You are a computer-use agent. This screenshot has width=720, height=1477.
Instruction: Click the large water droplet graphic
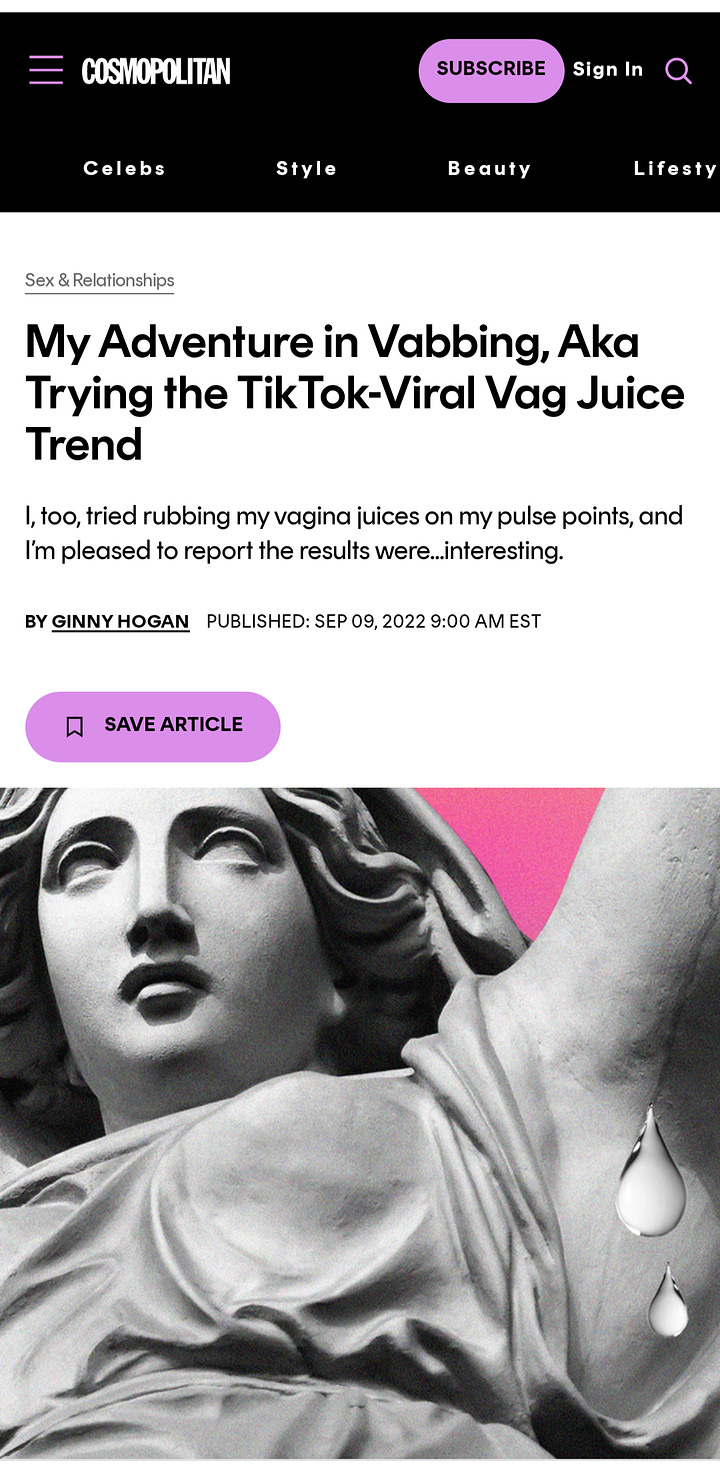651,1170
